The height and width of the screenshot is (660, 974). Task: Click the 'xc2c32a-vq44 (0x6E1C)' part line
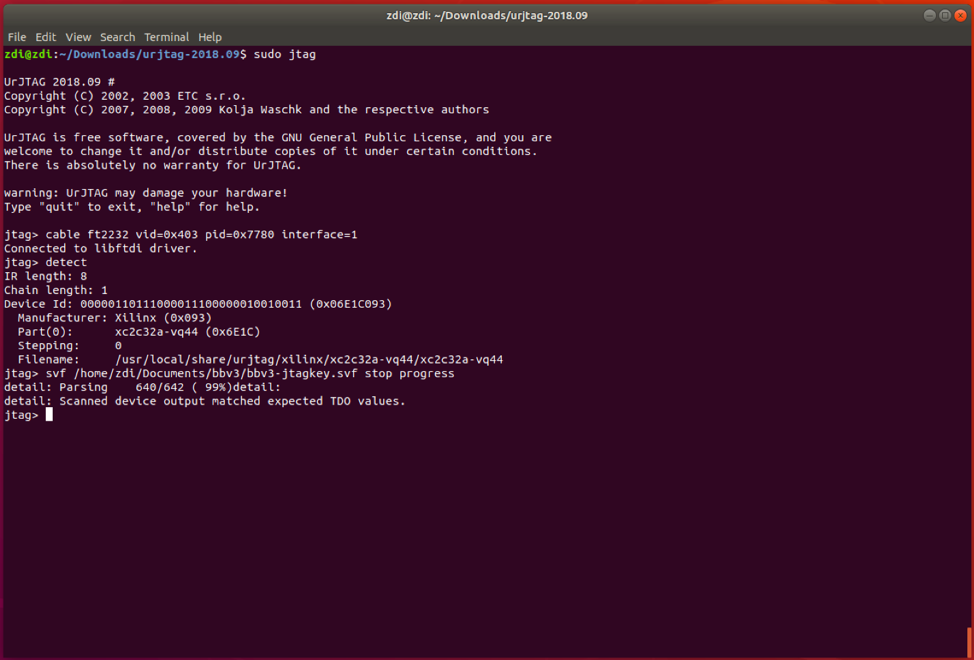click(139, 332)
